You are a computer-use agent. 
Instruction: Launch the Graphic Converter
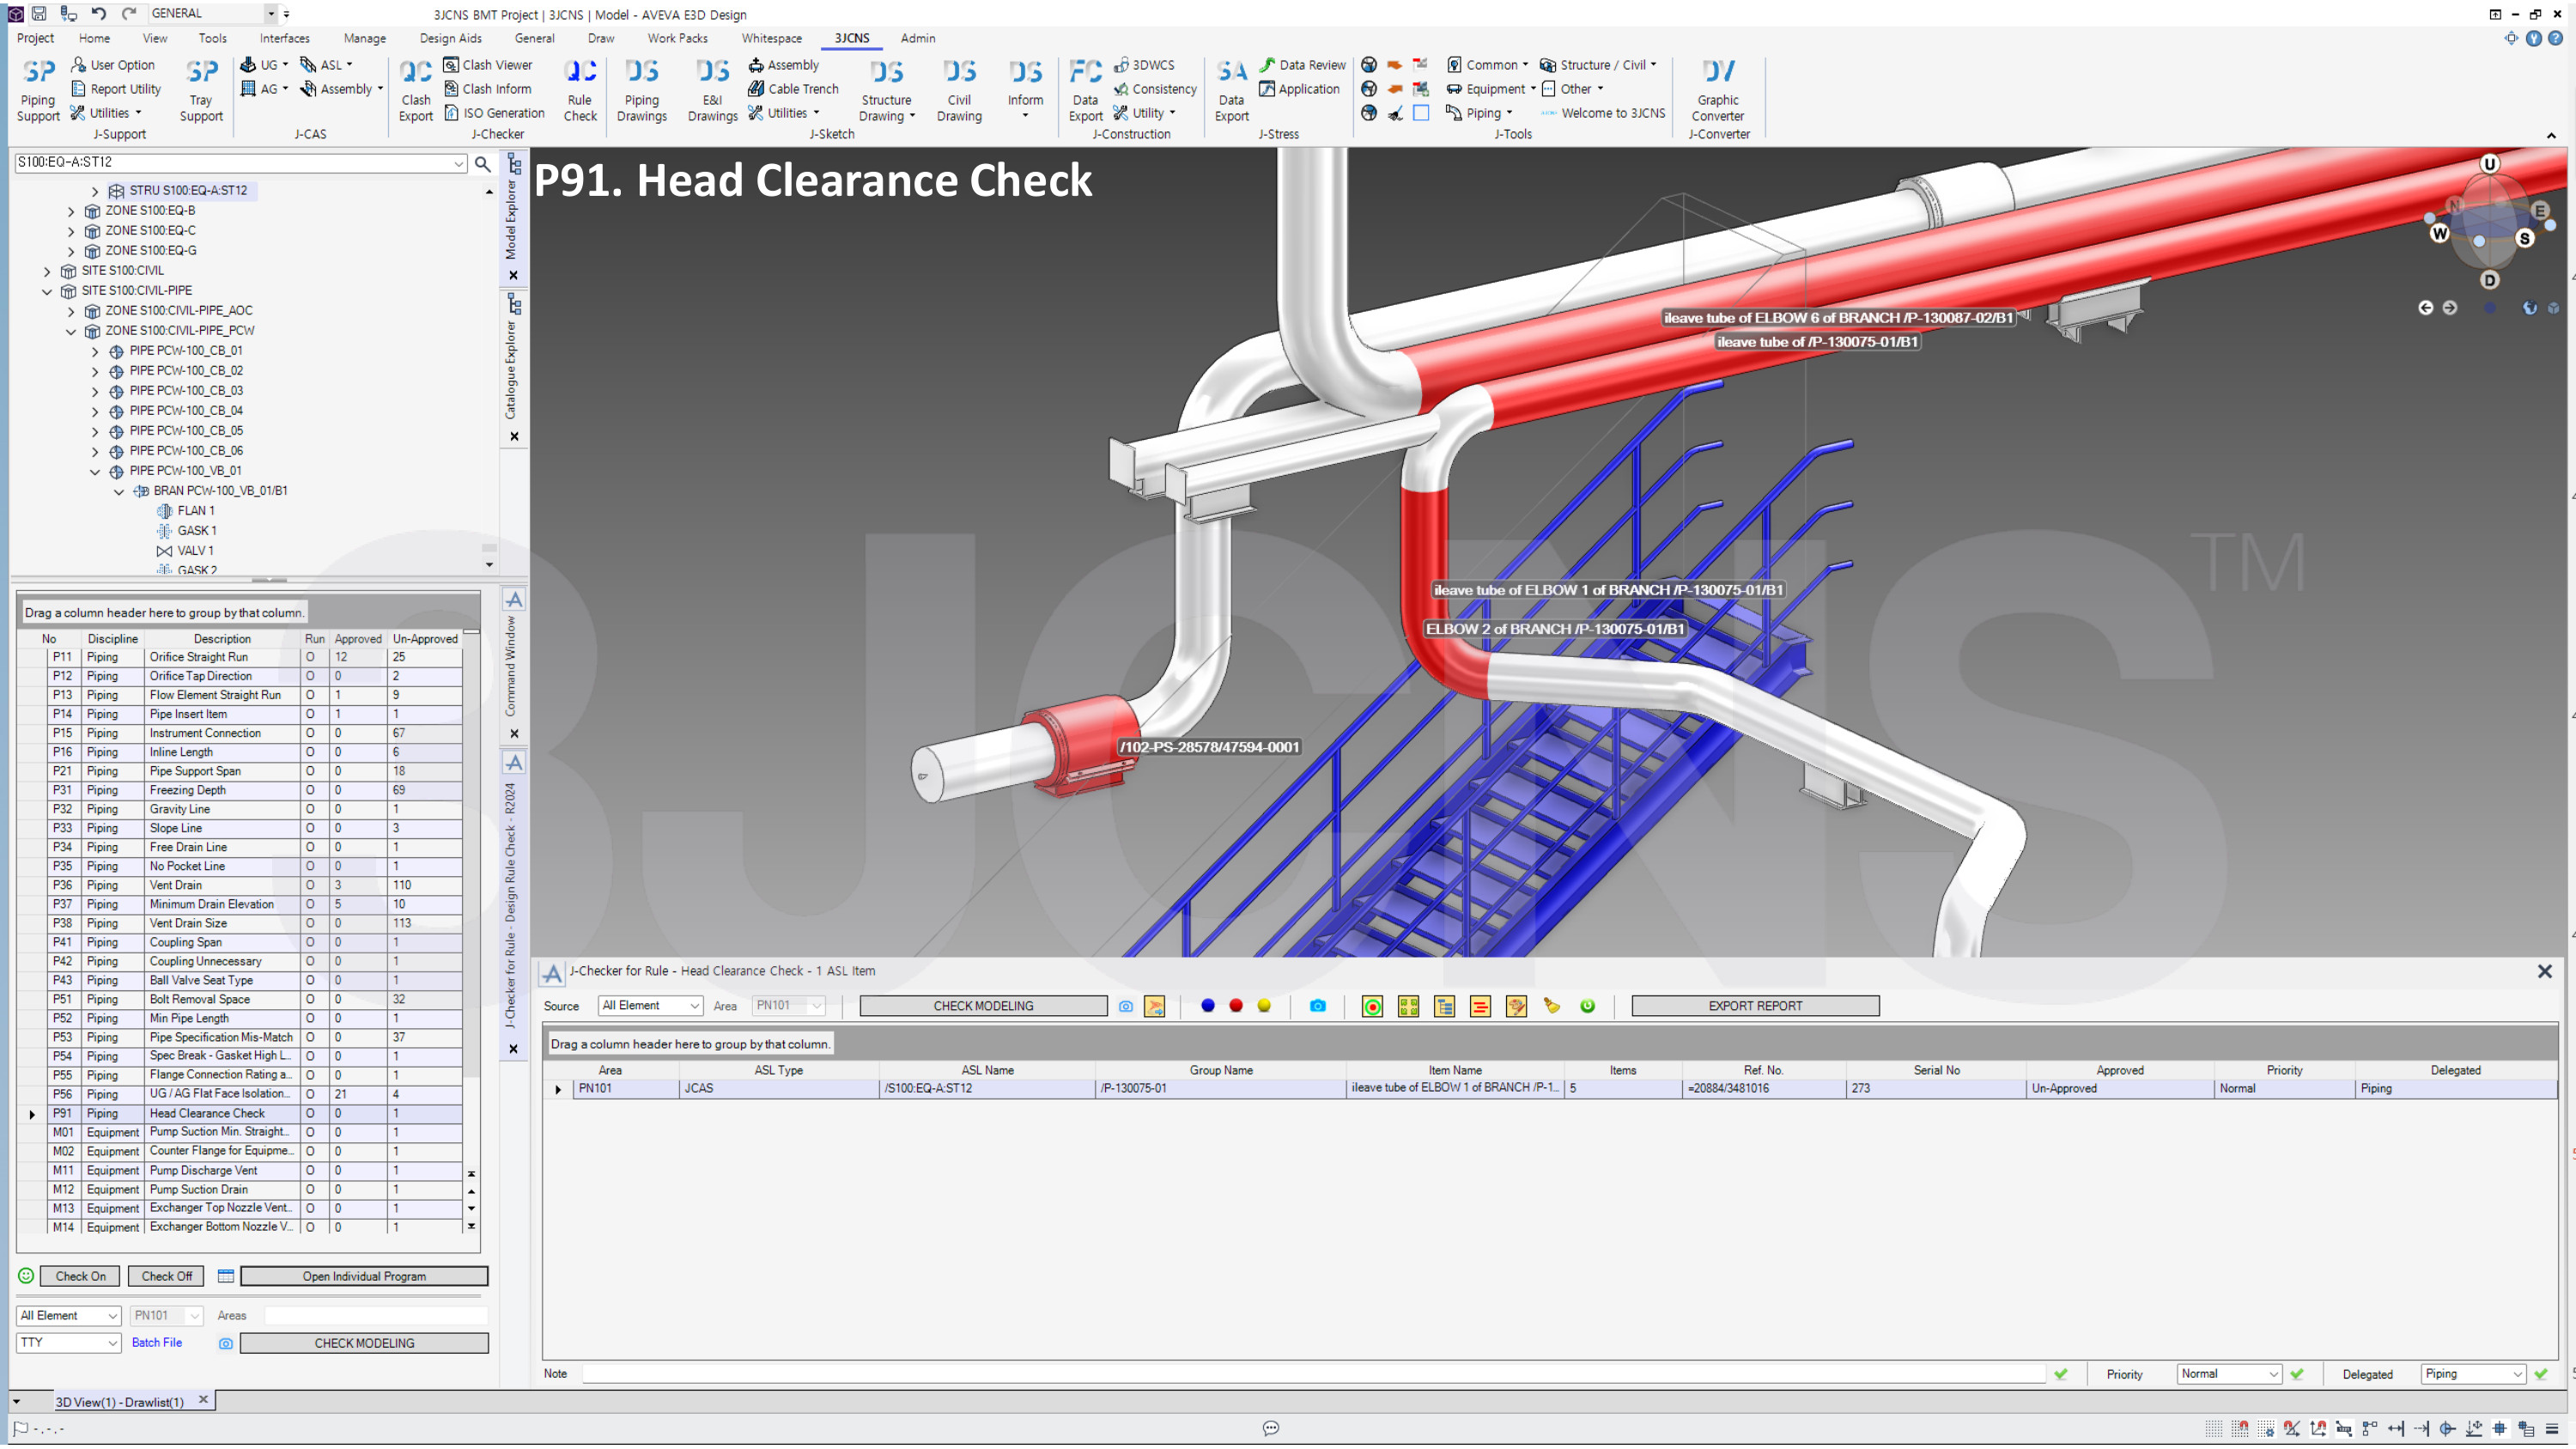click(x=1717, y=90)
